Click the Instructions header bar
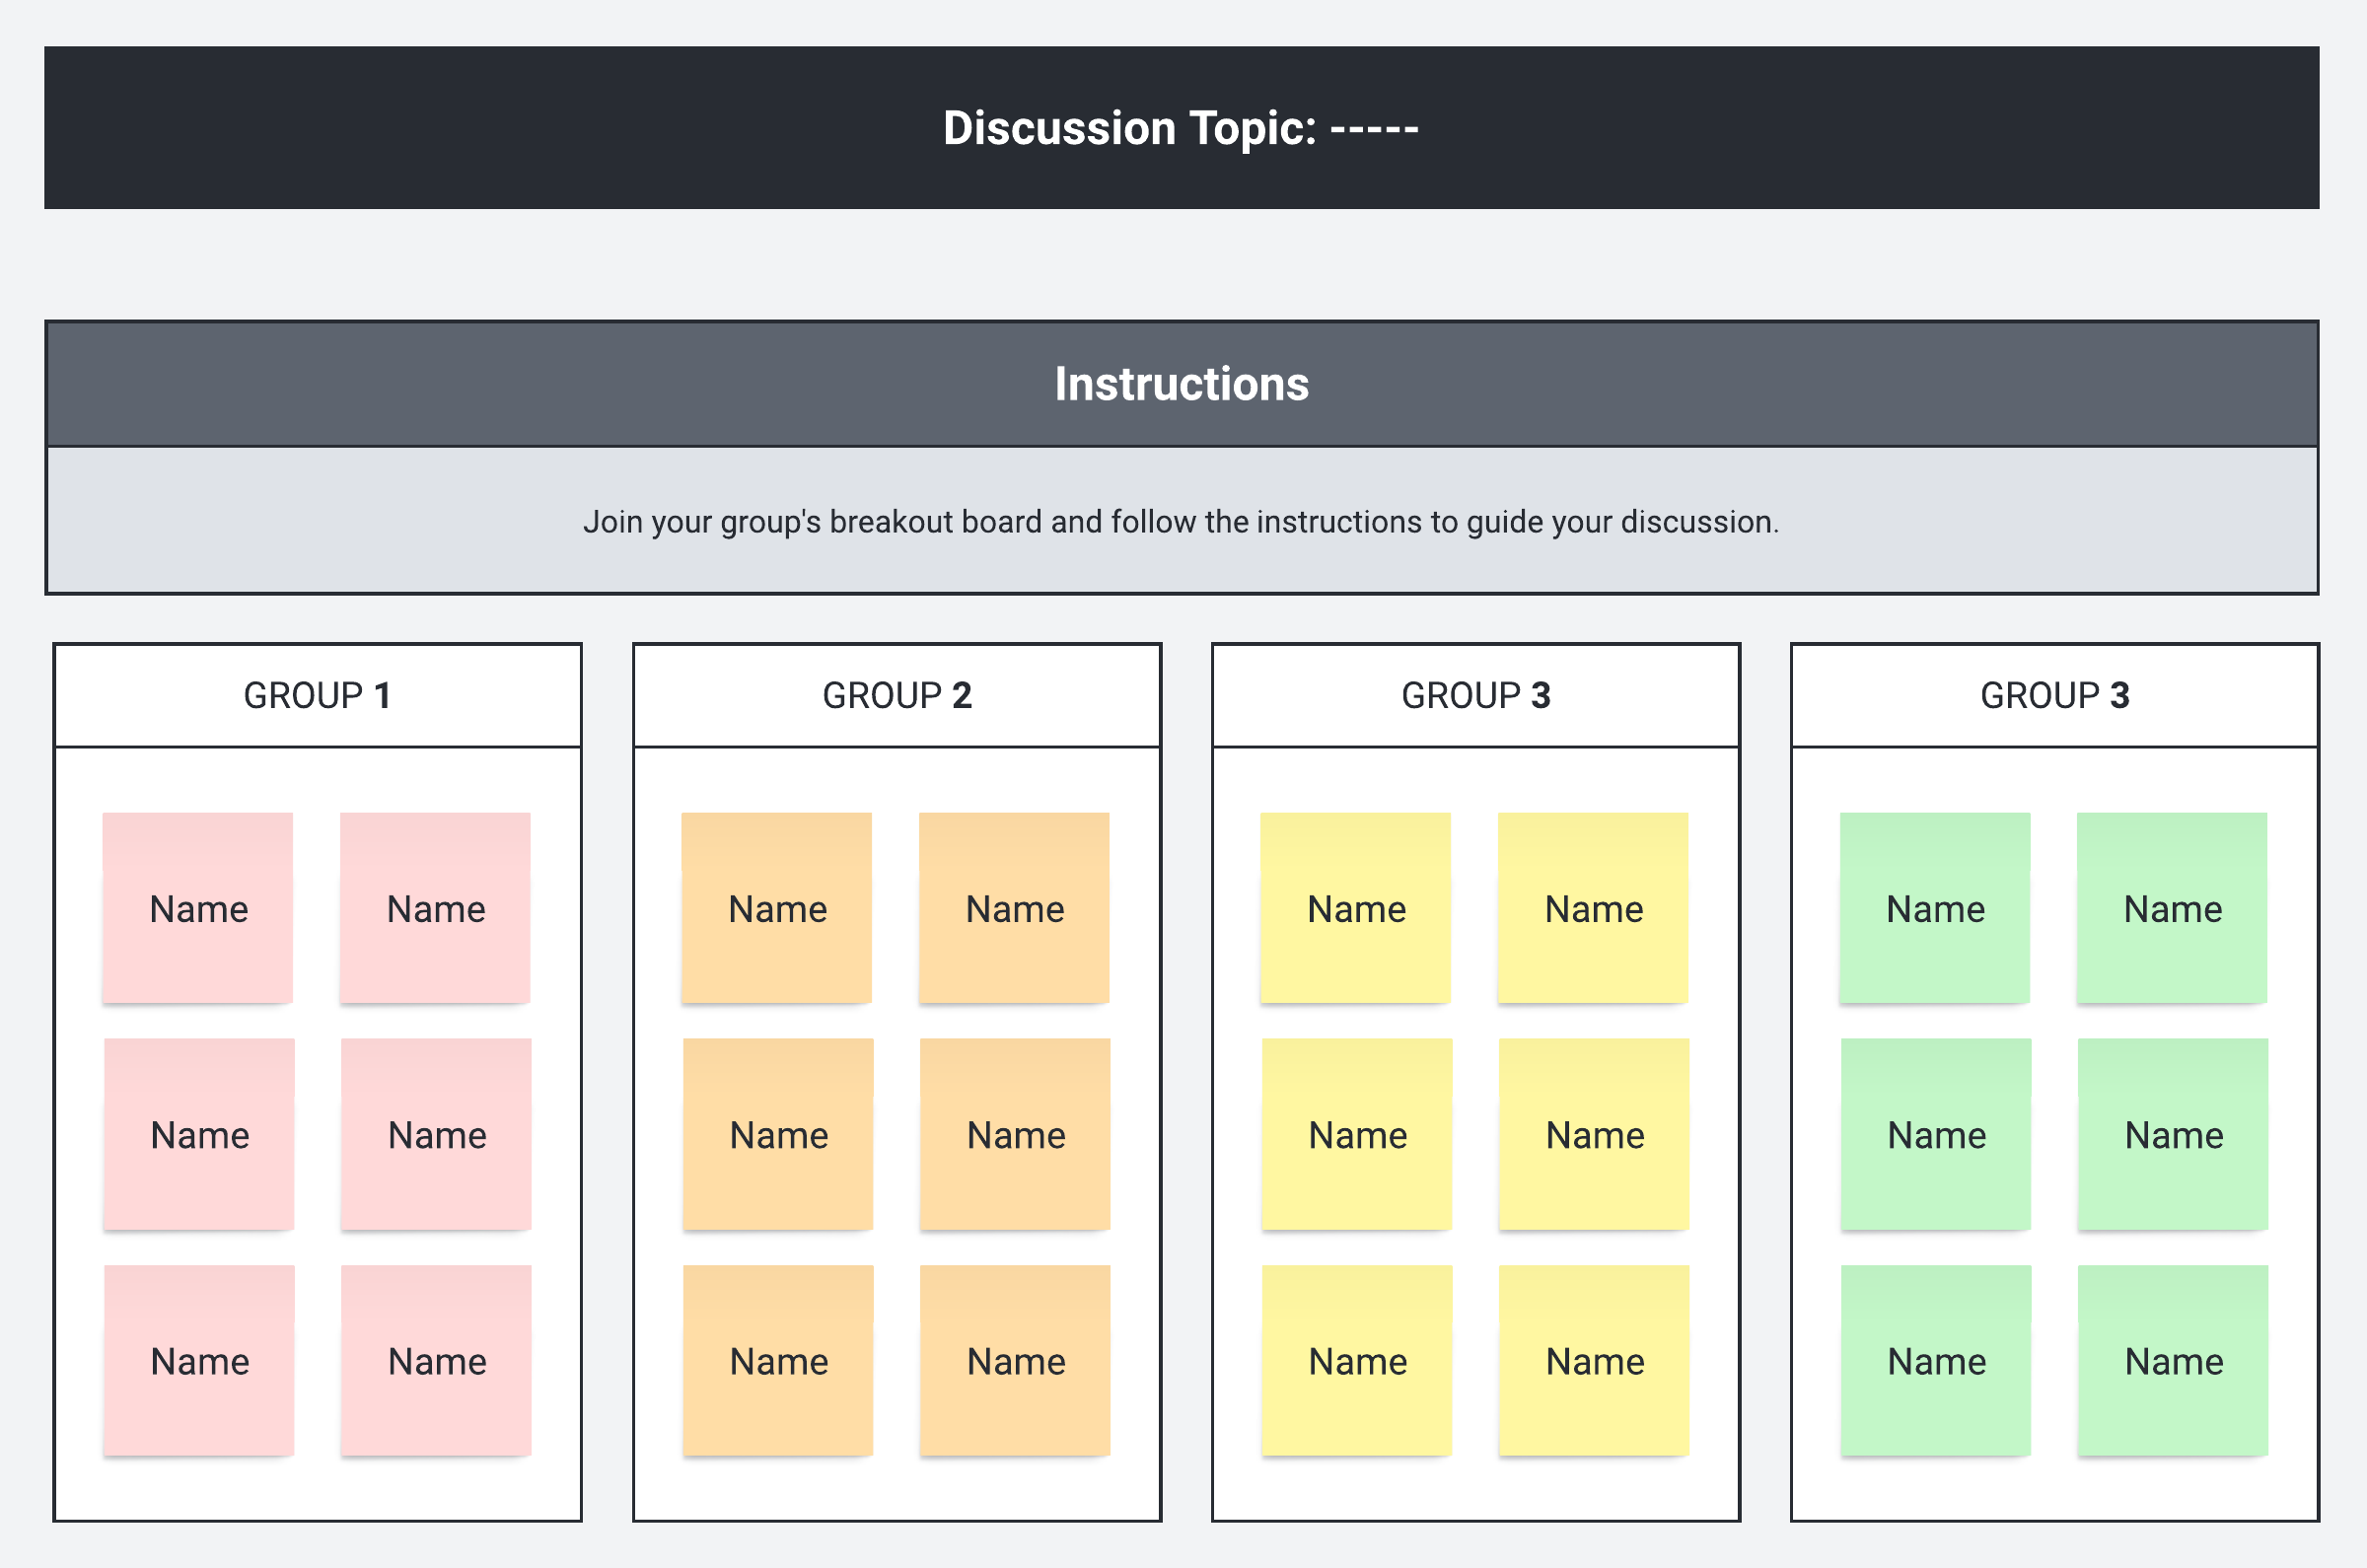Image resolution: width=2367 pixels, height=1568 pixels. (1181, 384)
